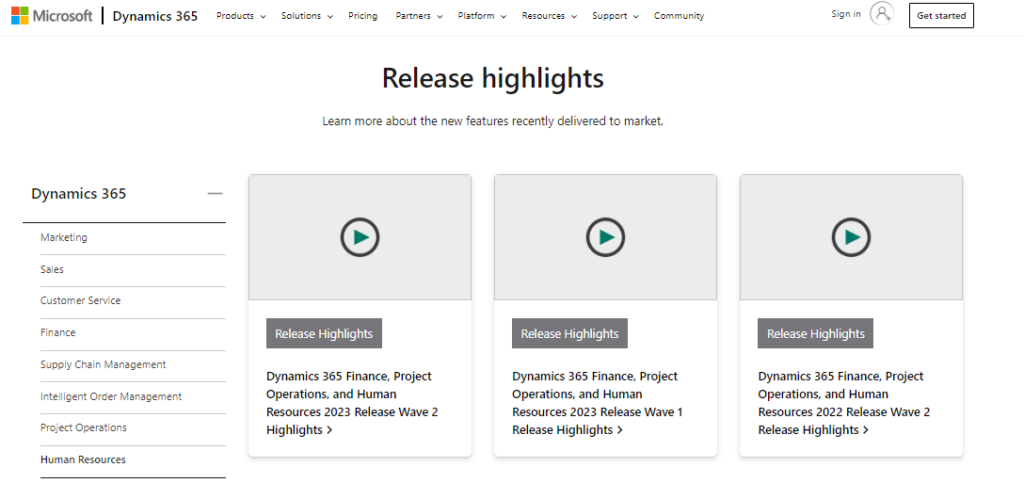Open the Community page

click(679, 16)
